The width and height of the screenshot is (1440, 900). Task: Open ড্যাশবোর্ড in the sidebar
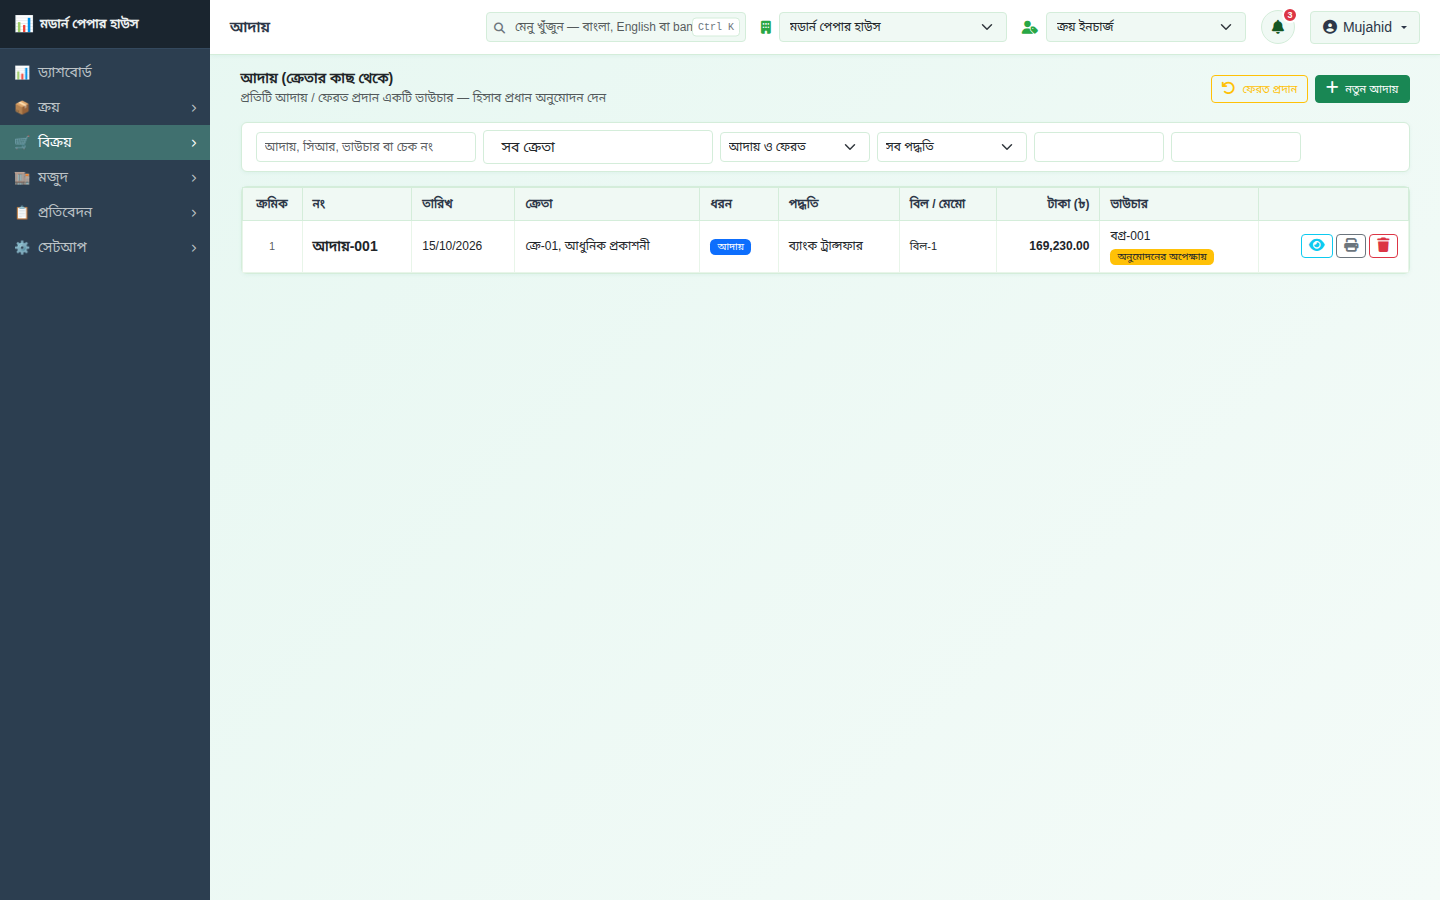pos(105,72)
